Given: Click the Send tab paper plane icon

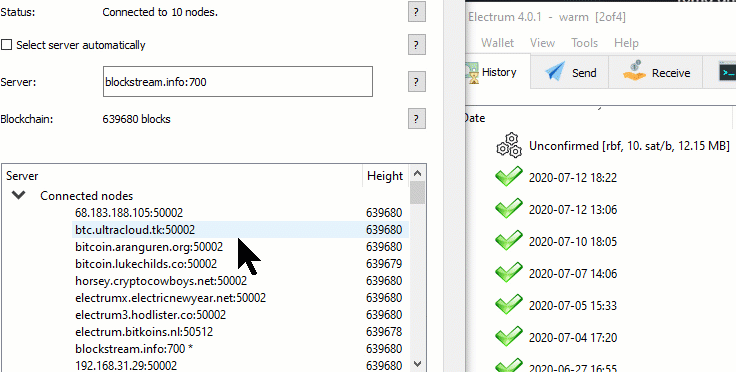Looking at the screenshot, I should (x=554, y=72).
